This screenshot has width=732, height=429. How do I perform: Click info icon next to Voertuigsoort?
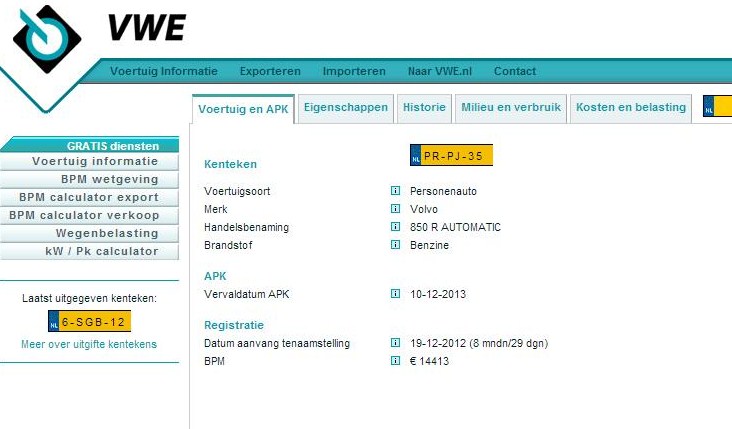click(395, 191)
